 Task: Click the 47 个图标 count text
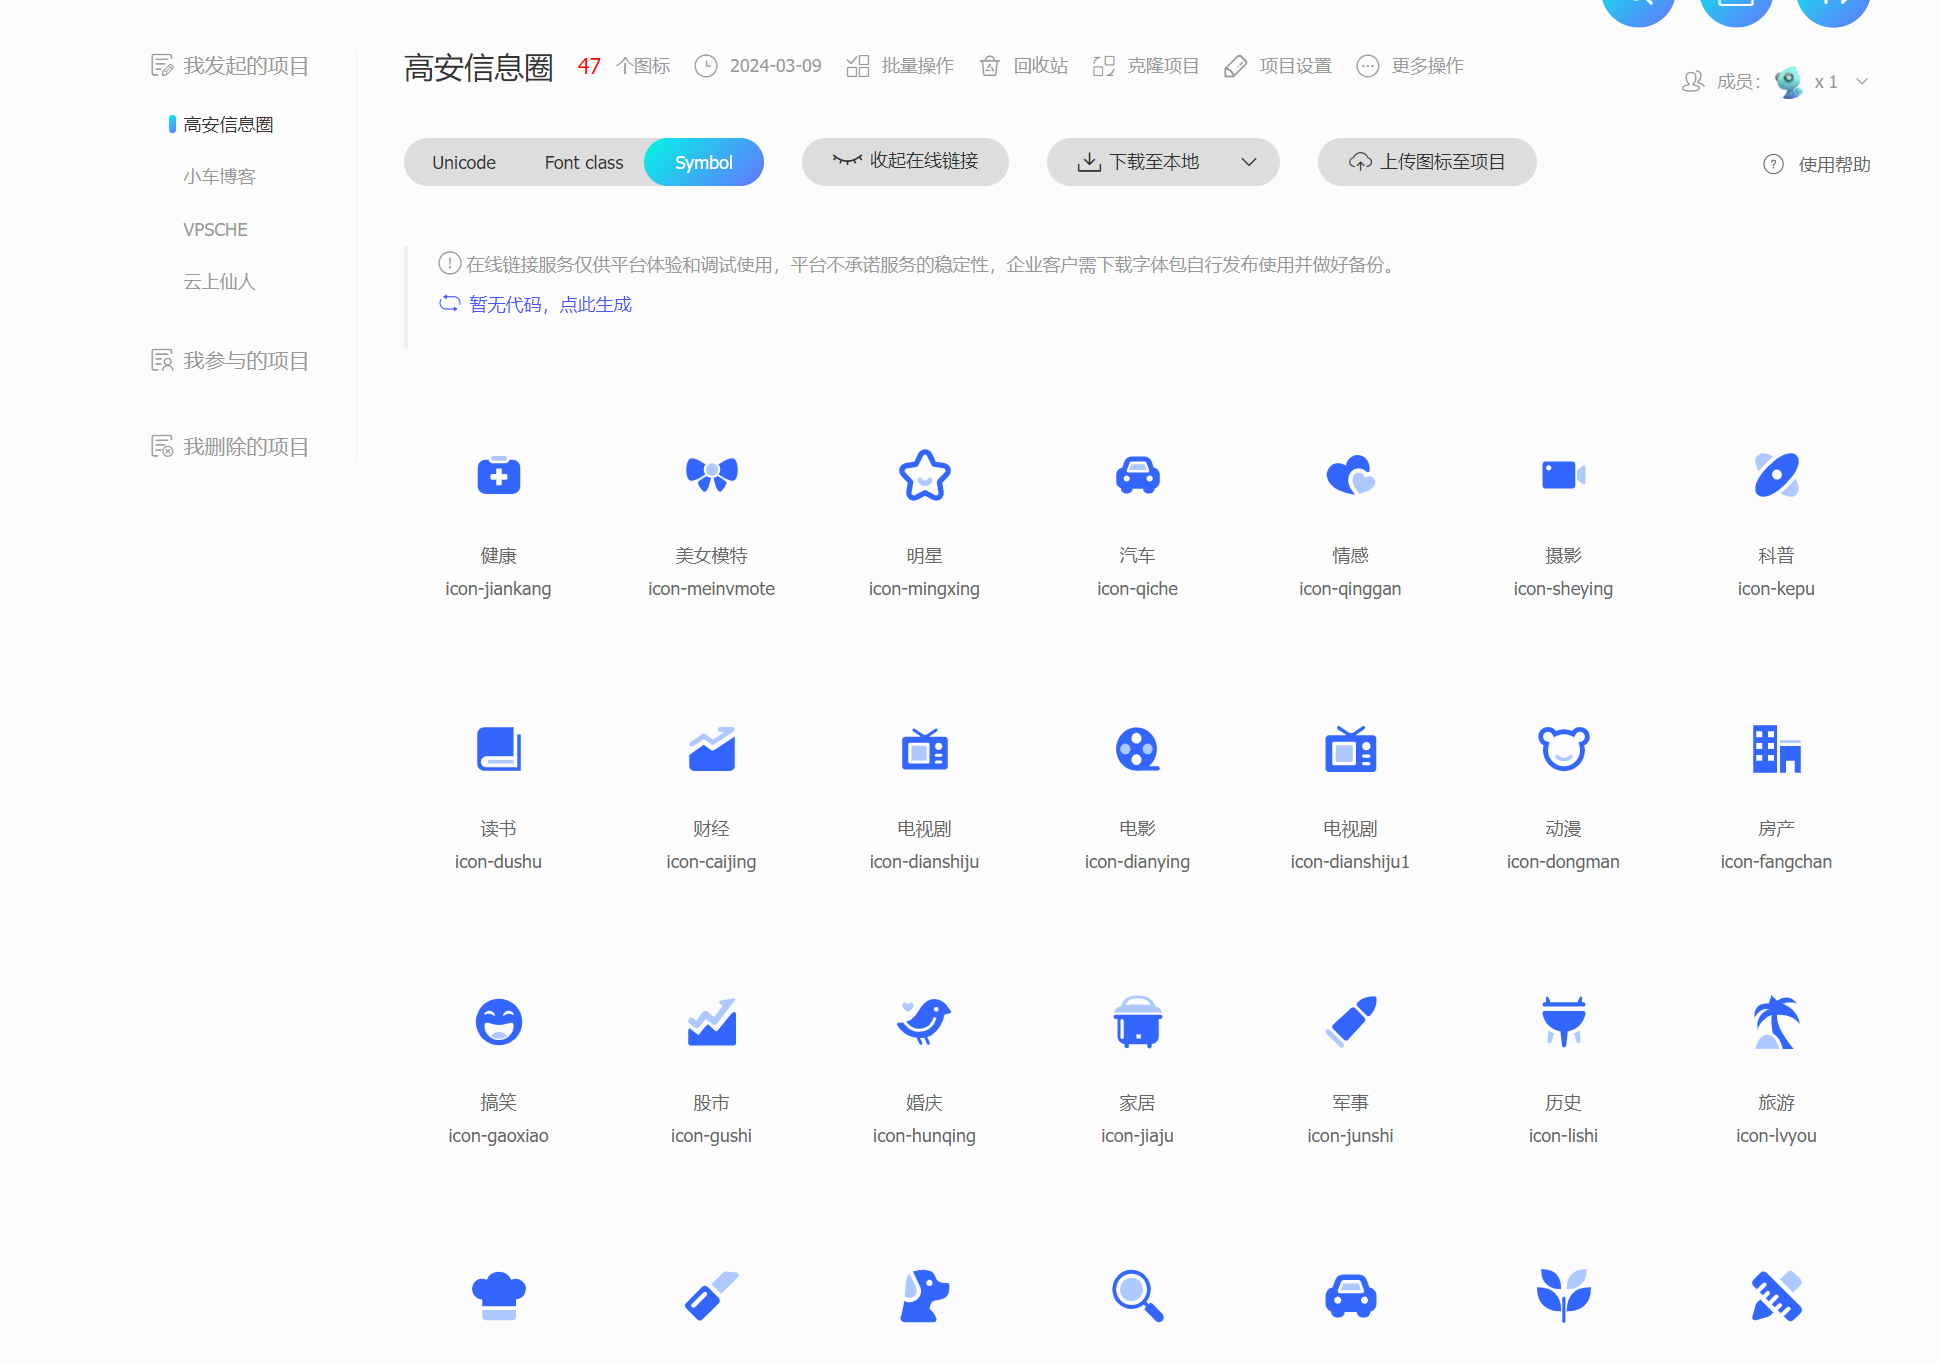click(x=624, y=66)
